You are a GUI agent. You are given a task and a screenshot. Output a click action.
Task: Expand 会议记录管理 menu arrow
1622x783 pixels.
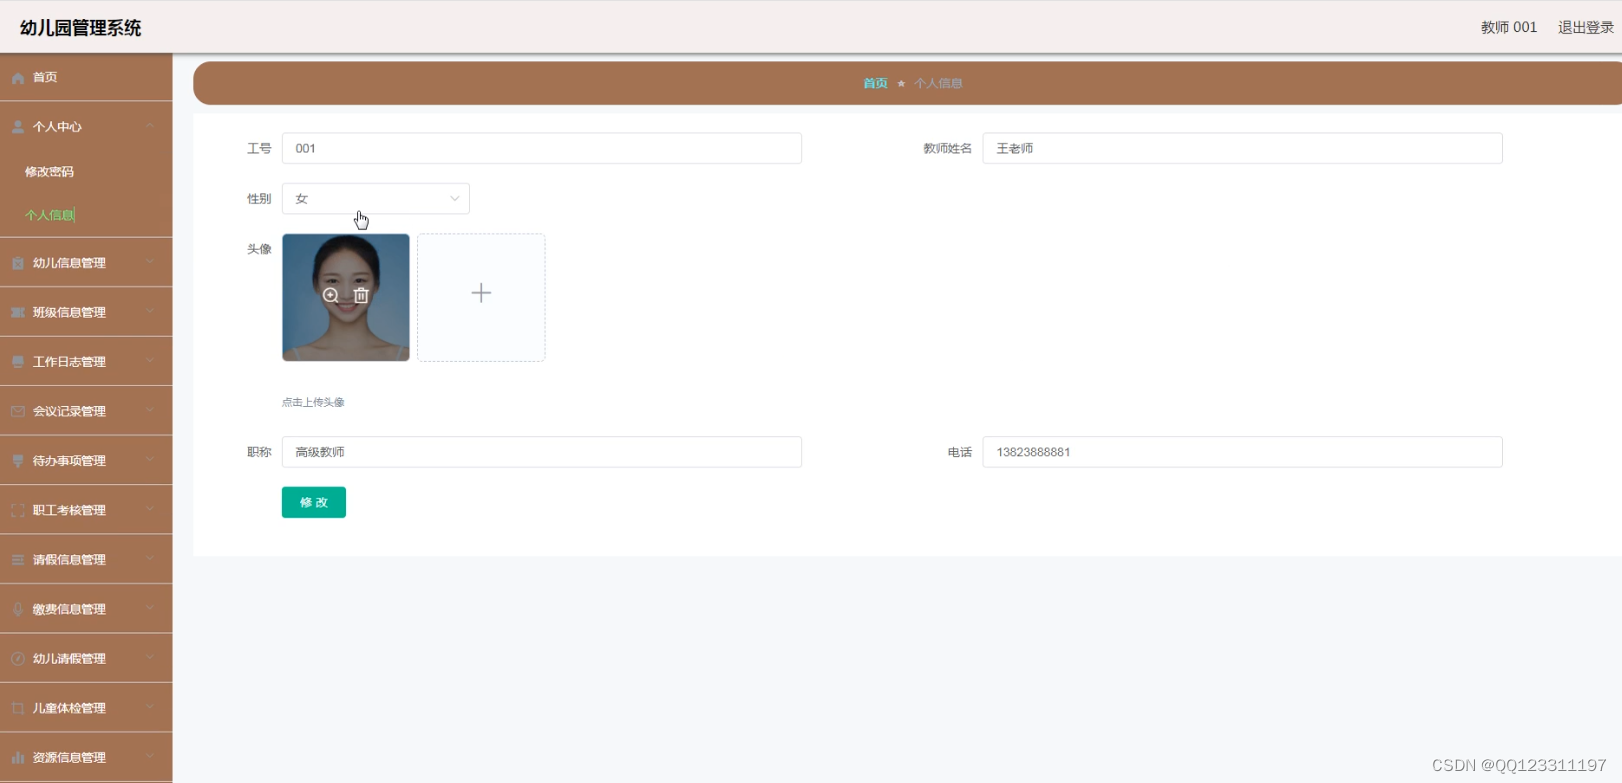pyautogui.click(x=150, y=410)
